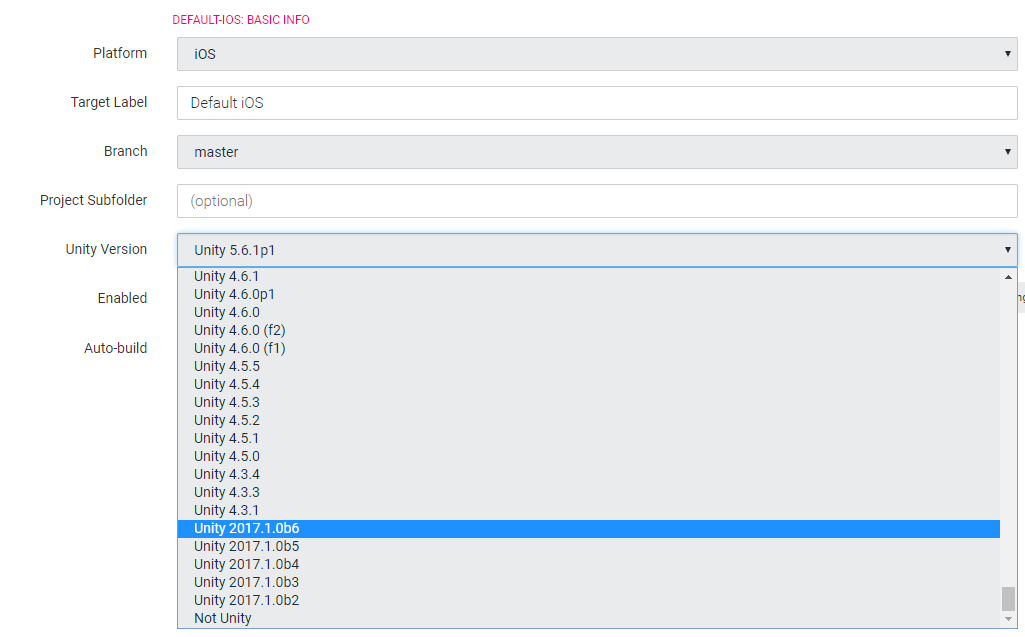Click the version list scroll down arrow
This screenshot has width=1025, height=637.
pyautogui.click(x=1008, y=619)
